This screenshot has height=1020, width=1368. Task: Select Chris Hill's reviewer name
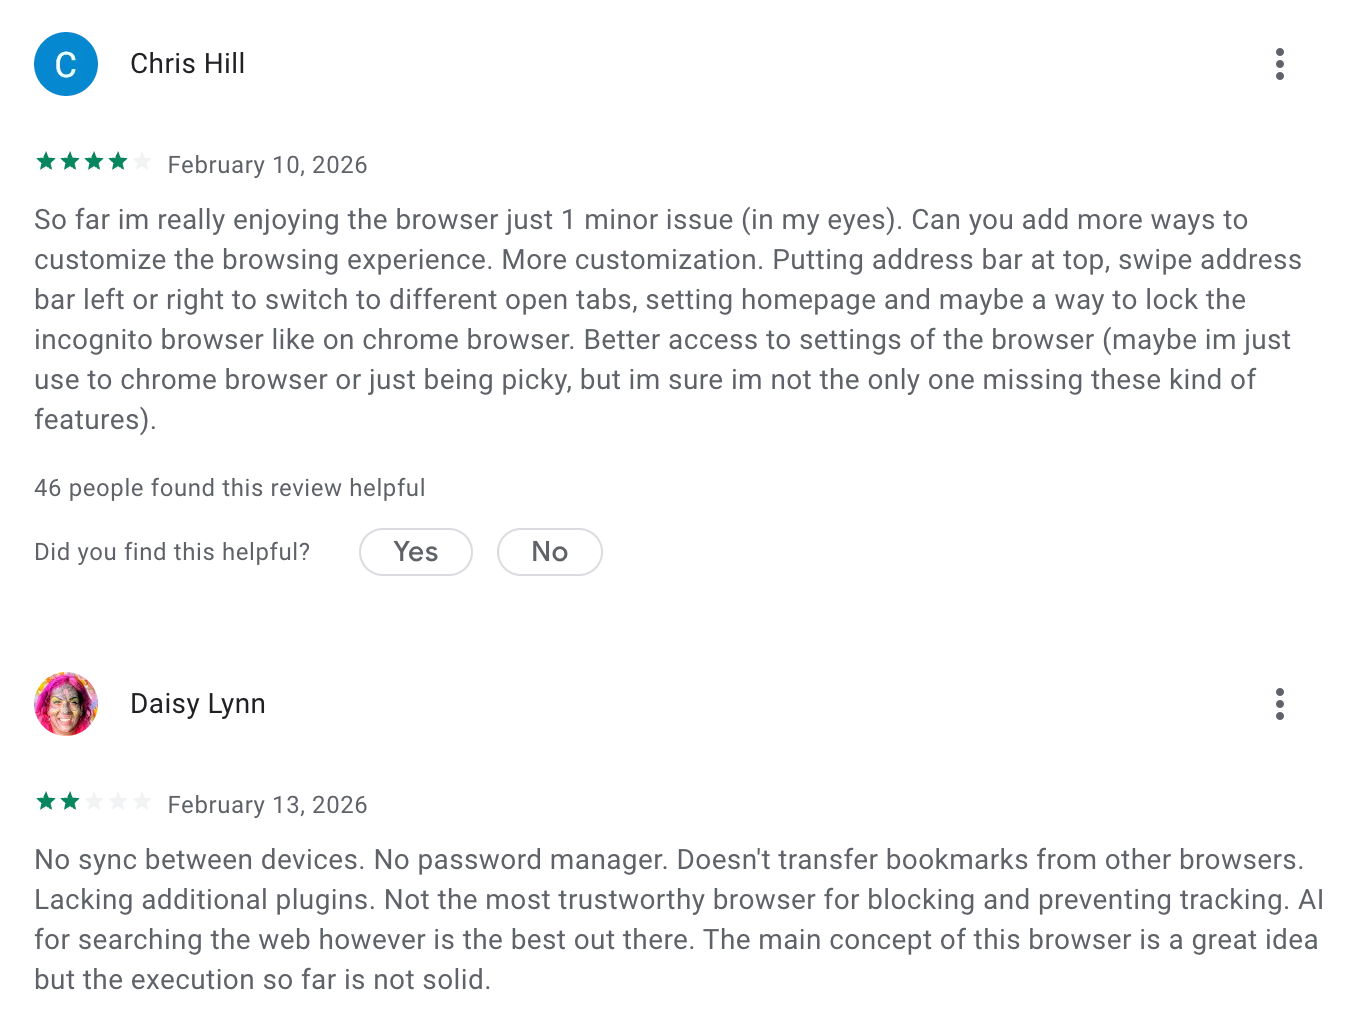coord(187,63)
